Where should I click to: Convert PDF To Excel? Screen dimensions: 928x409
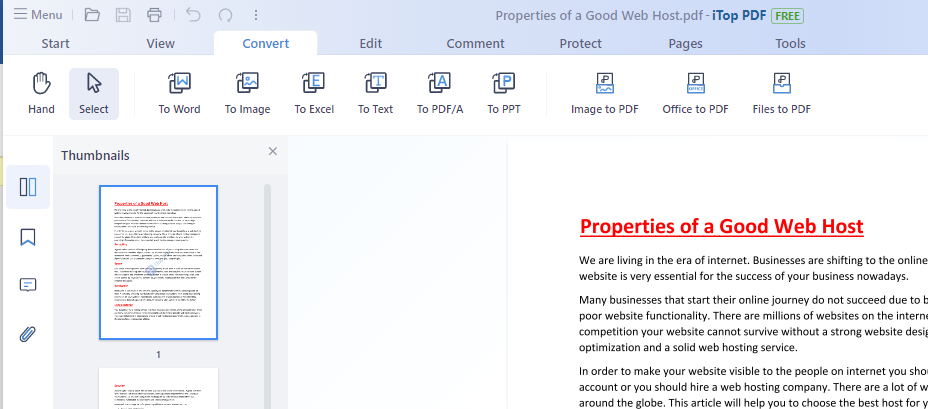click(314, 94)
